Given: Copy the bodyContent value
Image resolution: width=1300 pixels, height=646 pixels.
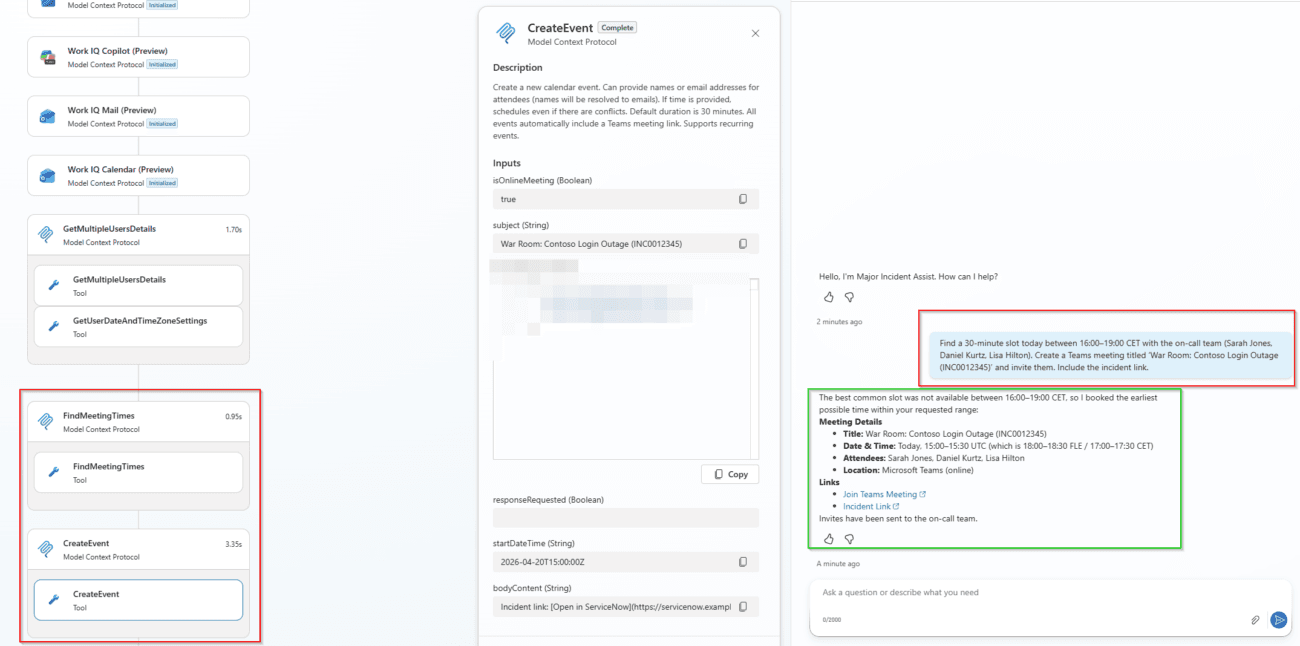Looking at the screenshot, I should [x=742, y=607].
